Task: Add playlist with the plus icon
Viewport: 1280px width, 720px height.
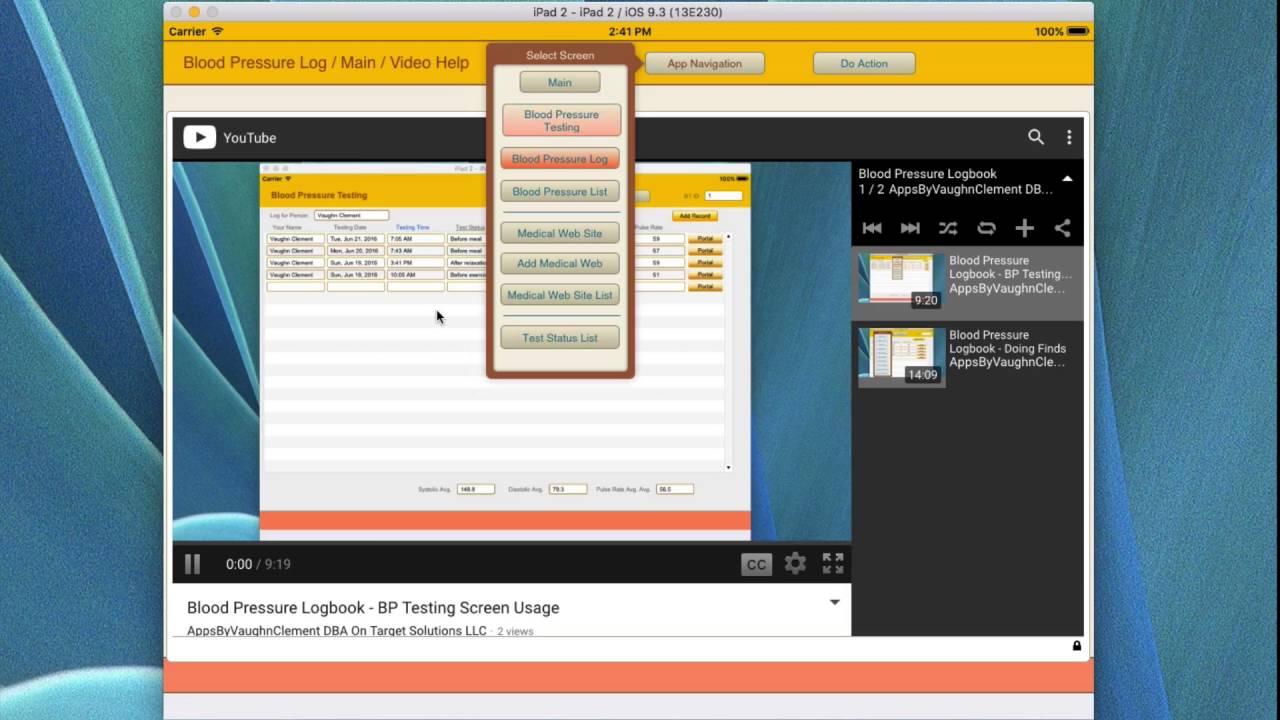Action: click(x=1024, y=228)
